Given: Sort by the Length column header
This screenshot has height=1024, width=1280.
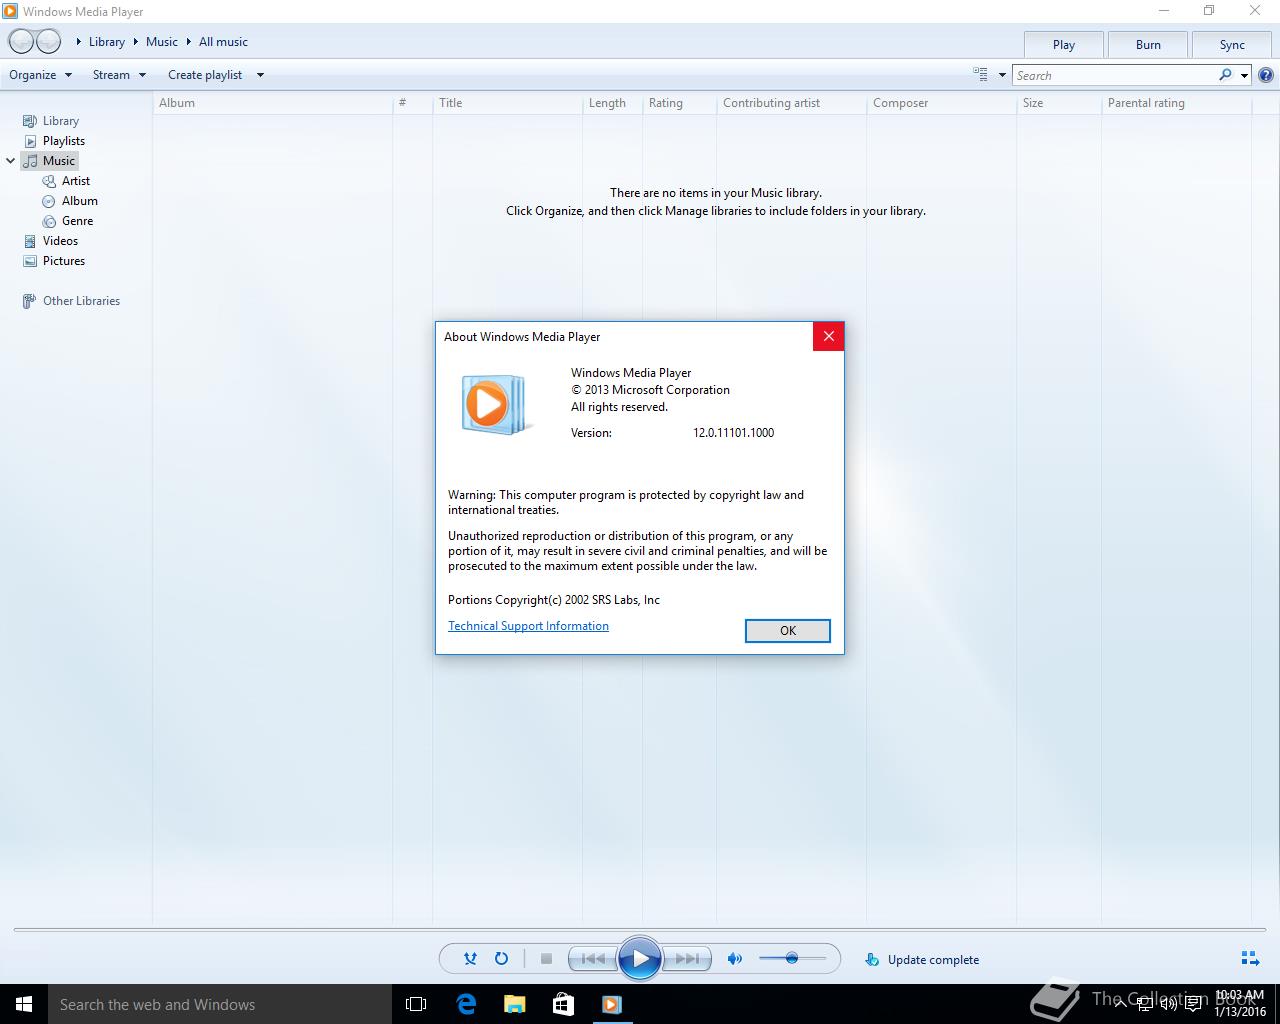Looking at the screenshot, I should (x=612, y=102).
